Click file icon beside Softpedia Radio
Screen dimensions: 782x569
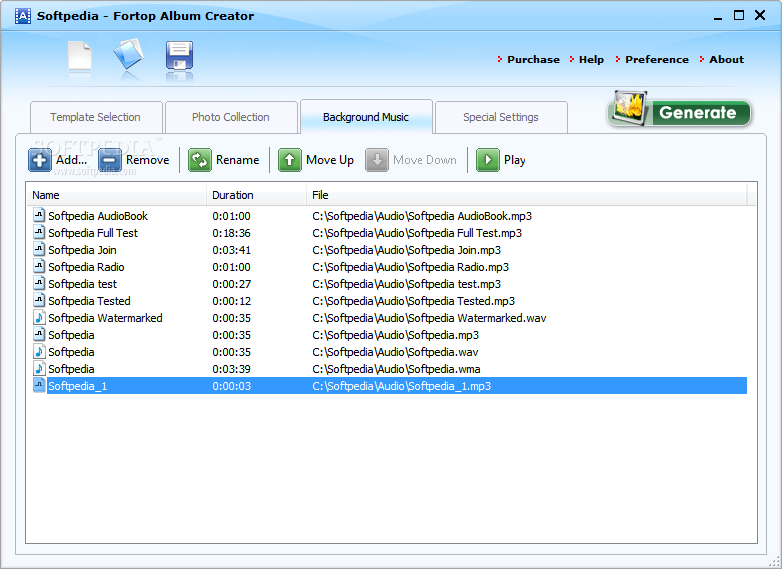[x=39, y=266]
